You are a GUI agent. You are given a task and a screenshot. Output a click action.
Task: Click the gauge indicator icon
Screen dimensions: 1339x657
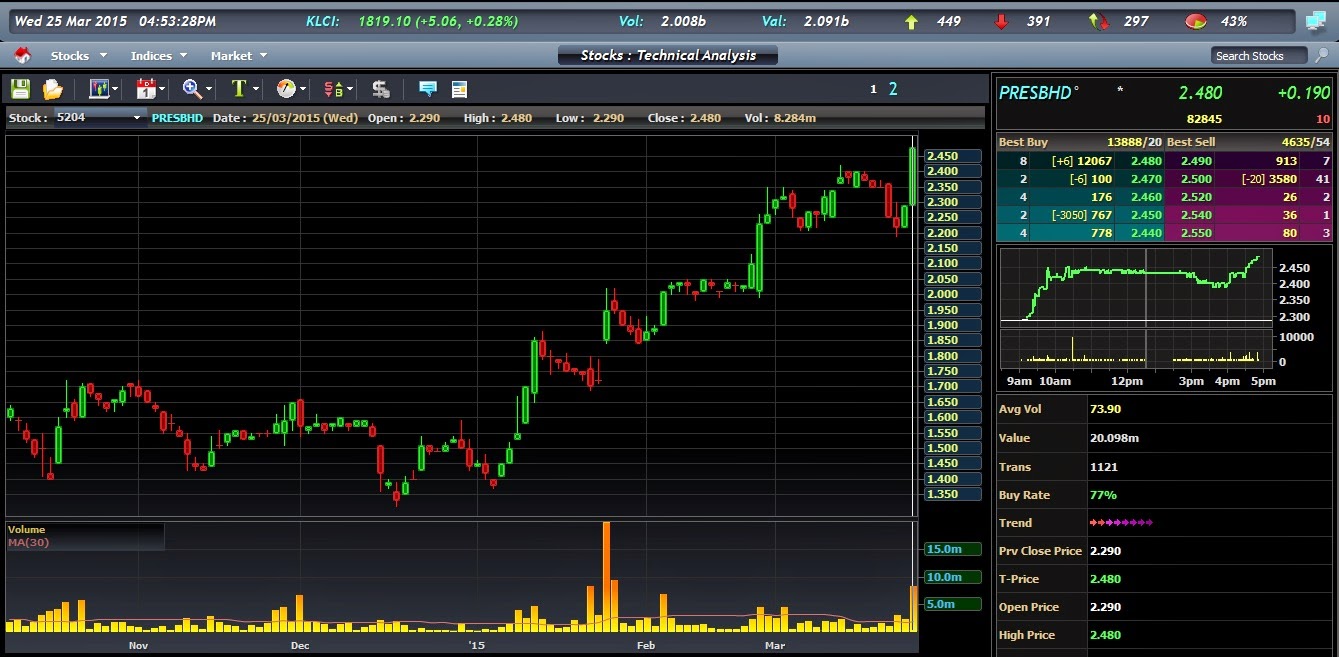(x=286, y=89)
